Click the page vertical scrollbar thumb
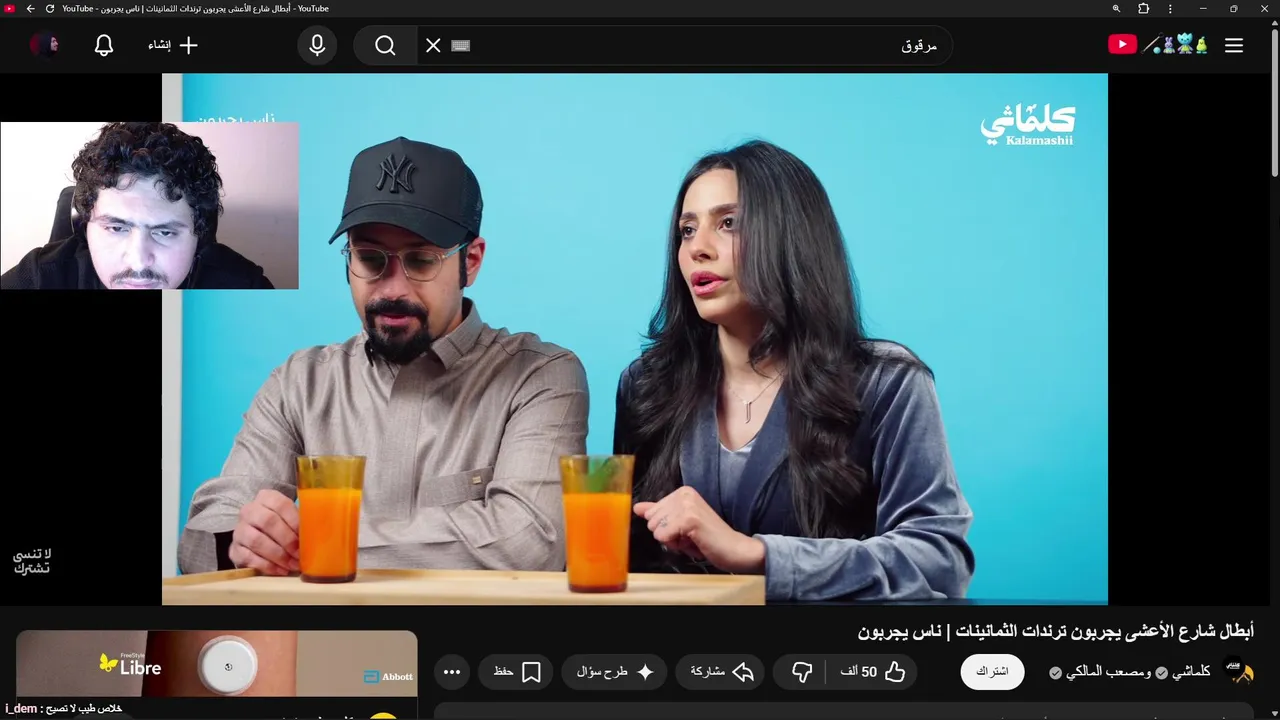This screenshot has height=720, width=1280. [1274, 105]
